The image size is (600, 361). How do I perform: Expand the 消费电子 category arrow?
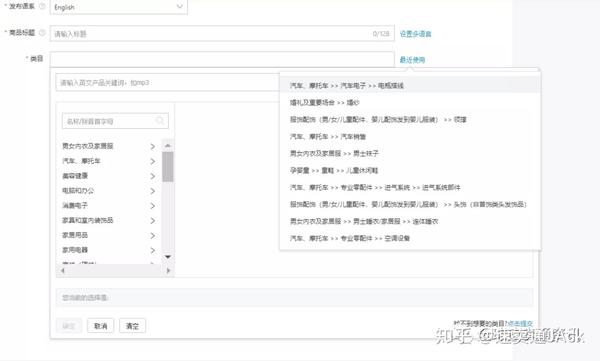[153, 206]
